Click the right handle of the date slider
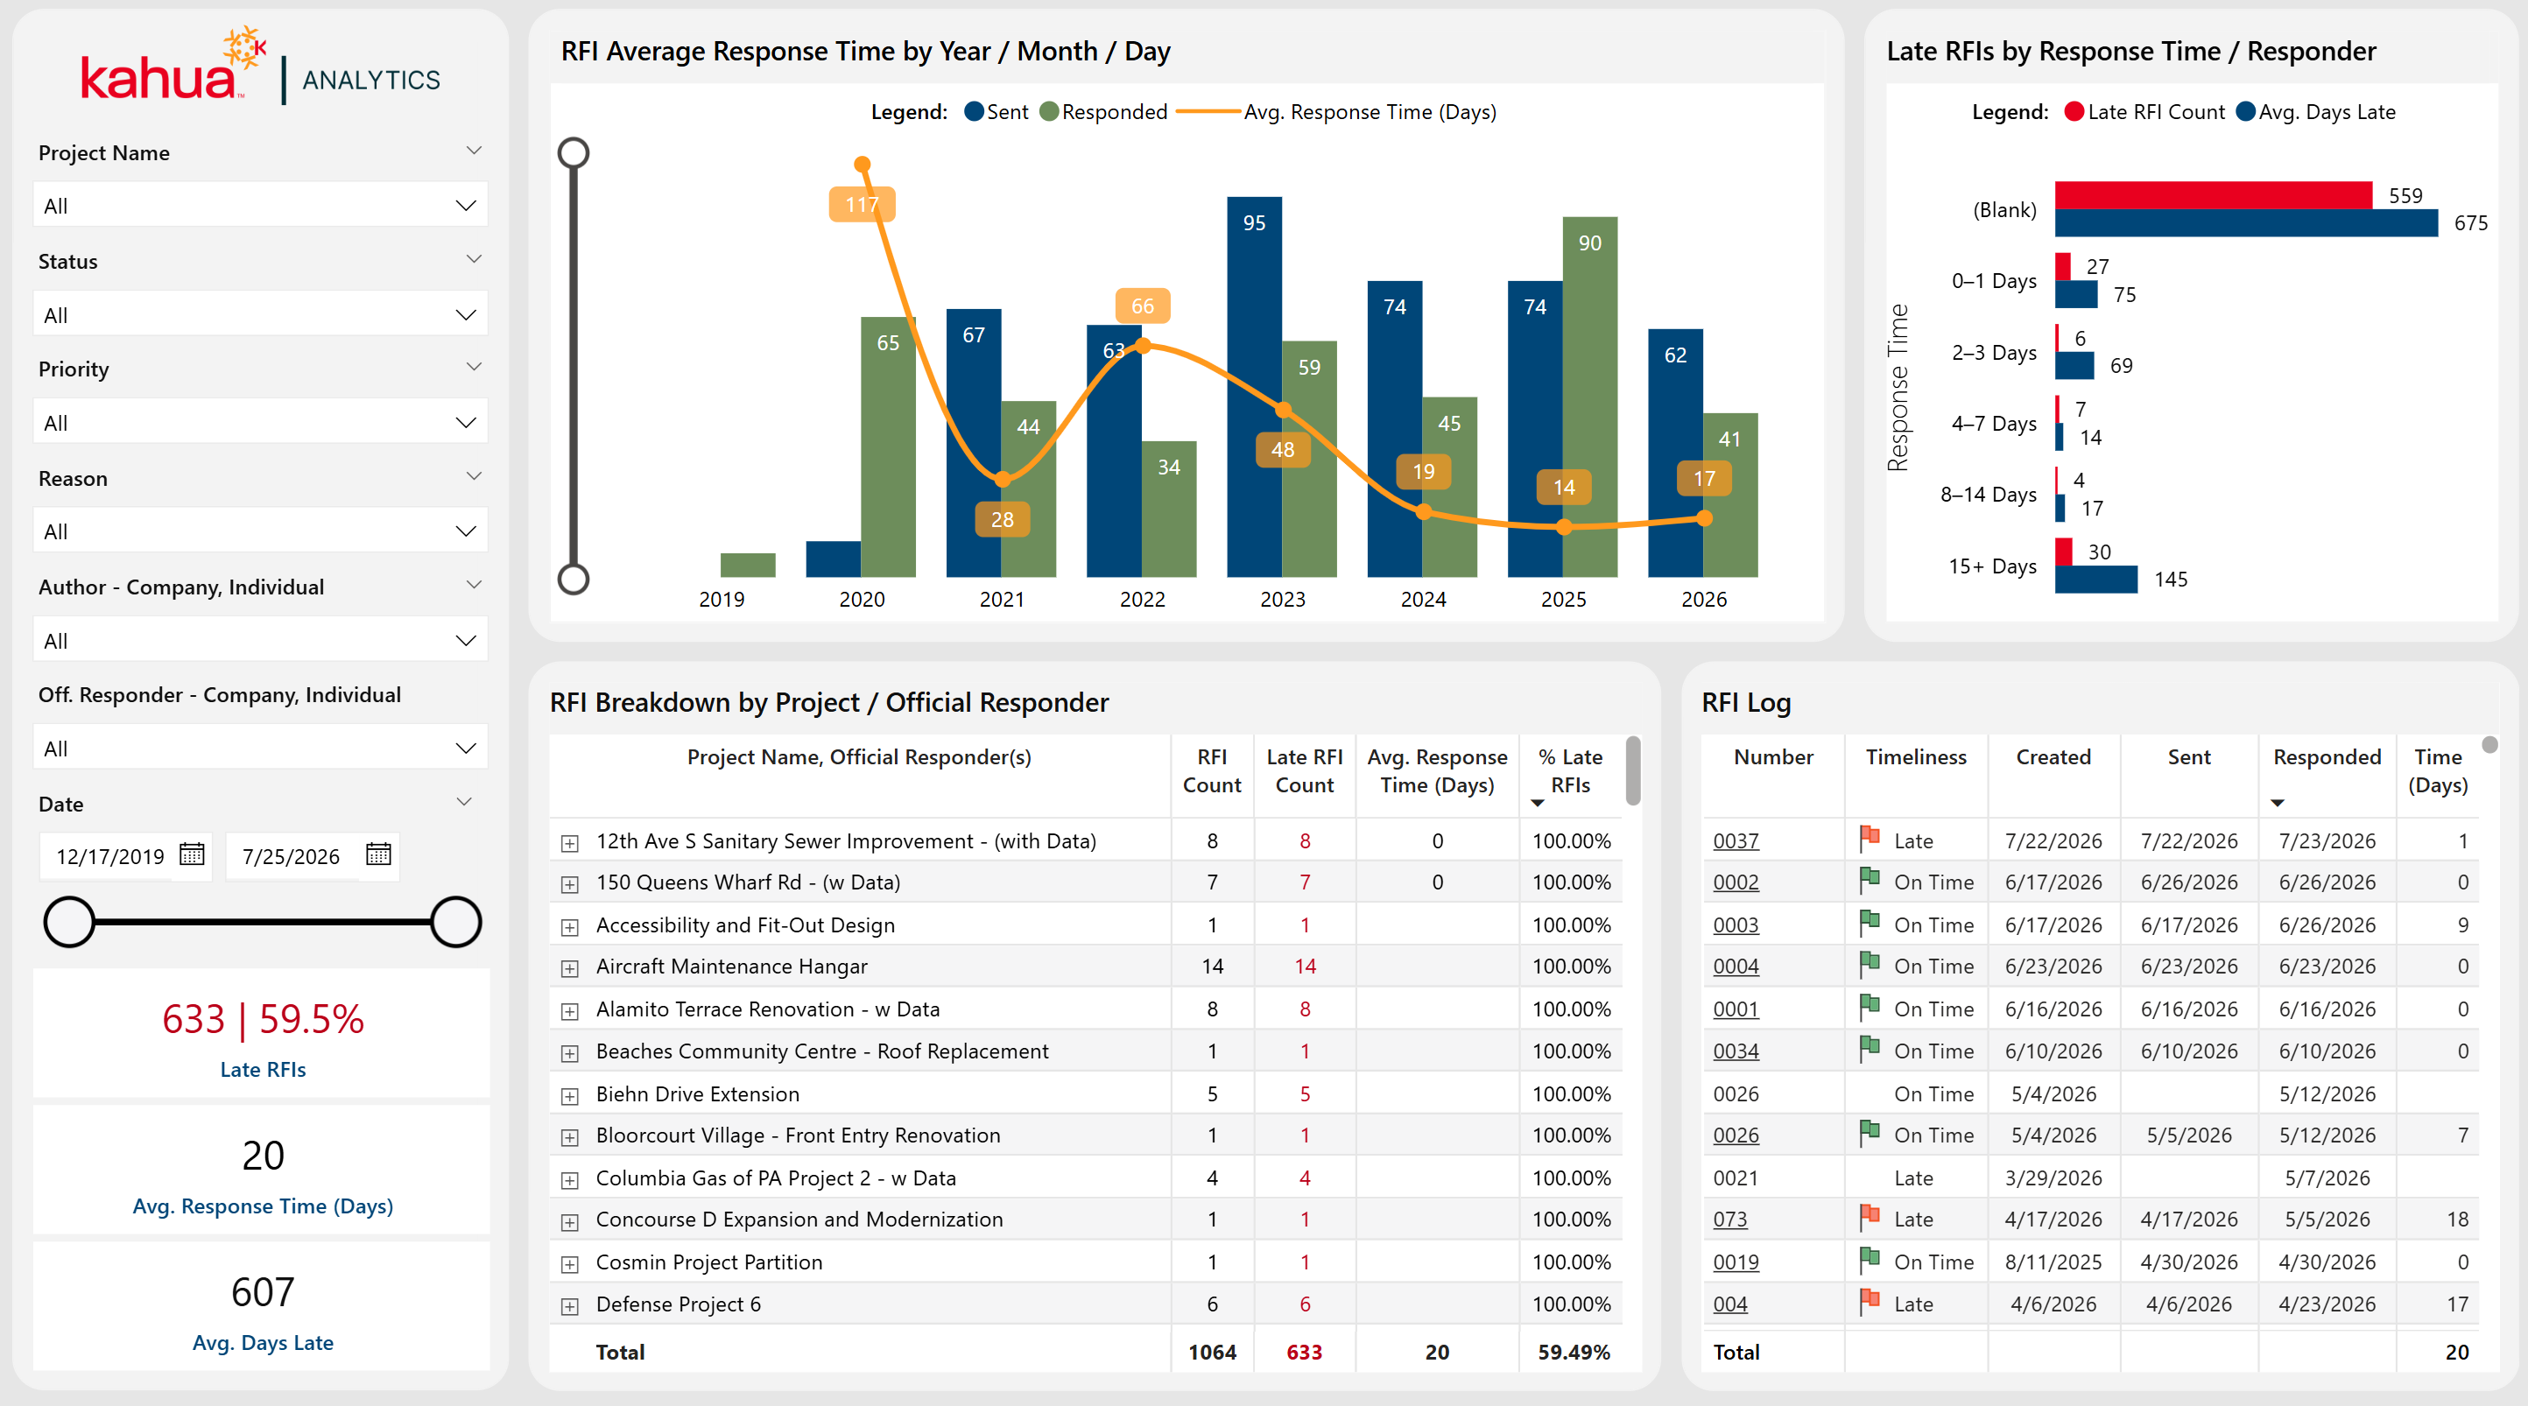 [x=455, y=921]
